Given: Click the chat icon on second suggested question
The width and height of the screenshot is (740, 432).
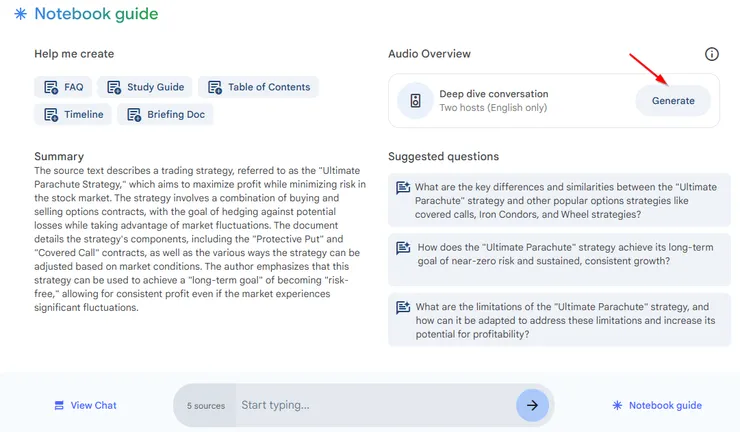Looking at the screenshot, I should [x=403, y=247].
